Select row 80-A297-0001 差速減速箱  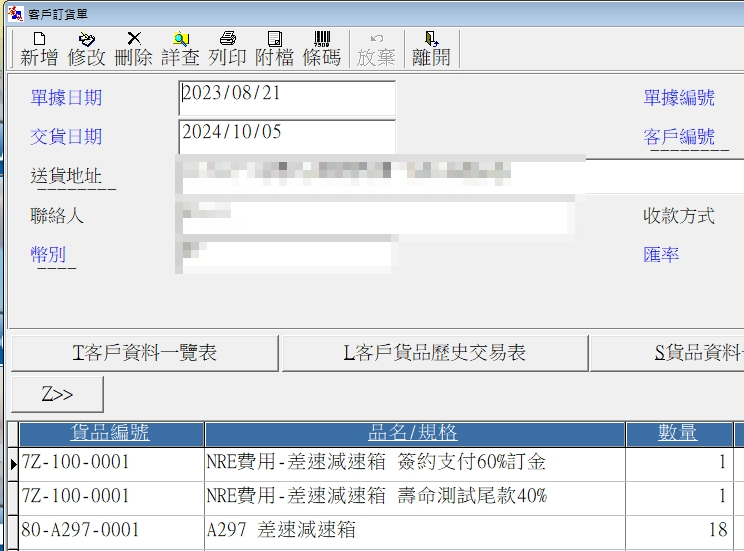click(x=280, y=530)
